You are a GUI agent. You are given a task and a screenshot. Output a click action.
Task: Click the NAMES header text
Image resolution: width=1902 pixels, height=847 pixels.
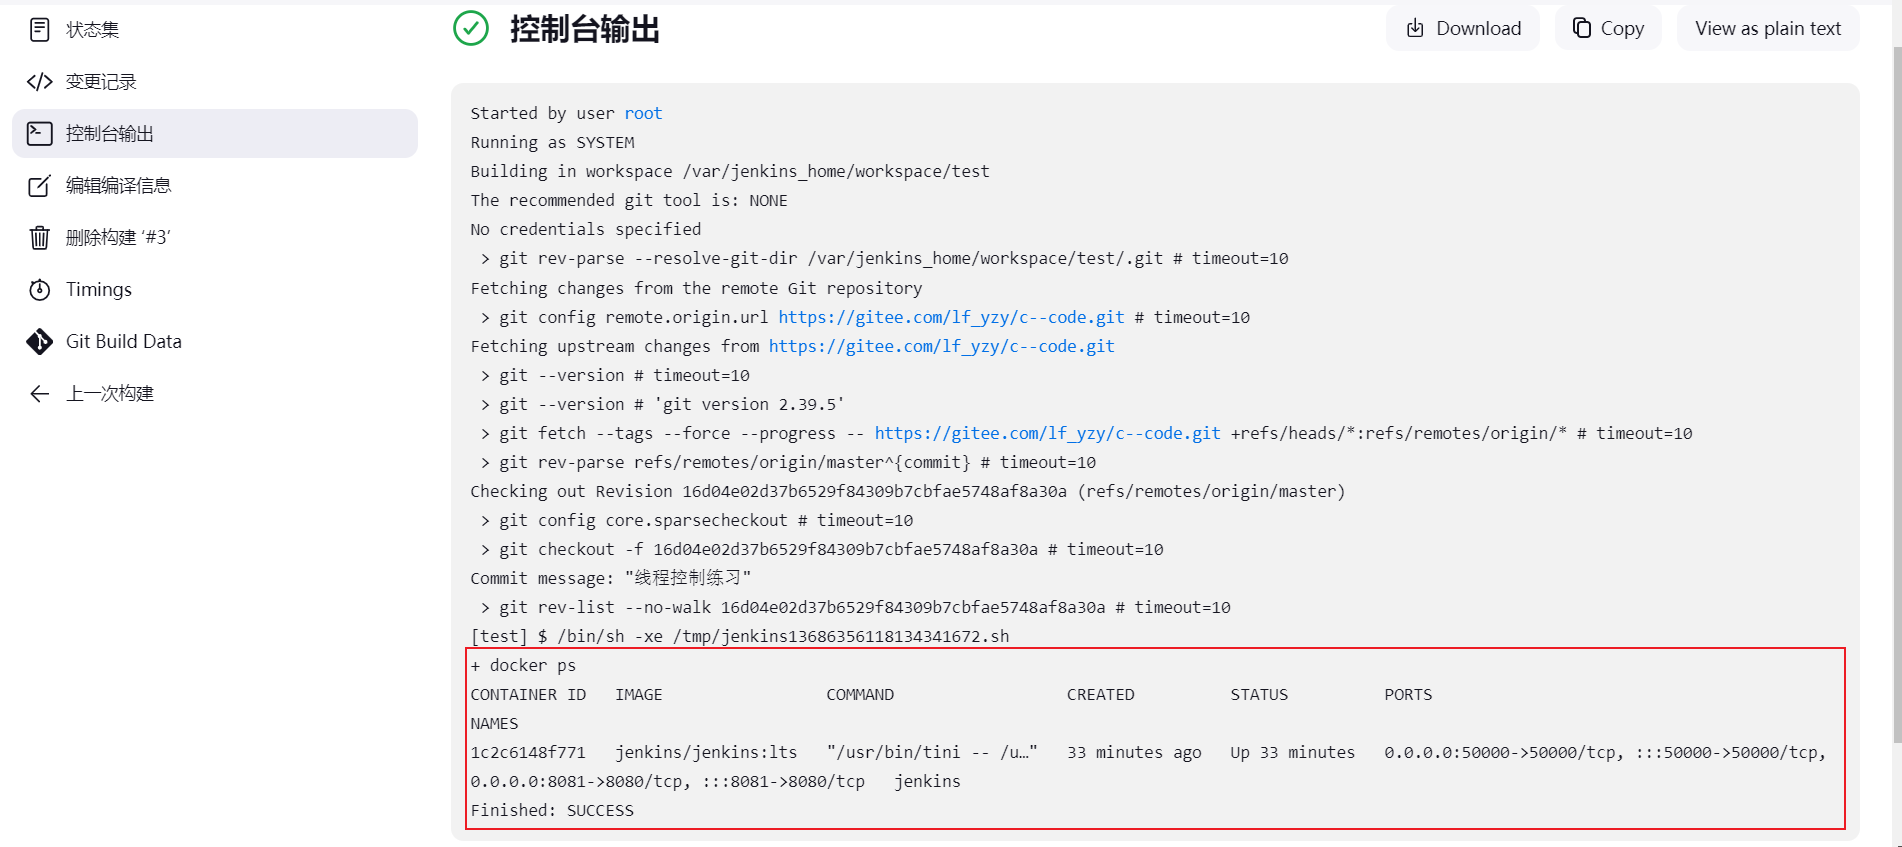coord(494,724)
